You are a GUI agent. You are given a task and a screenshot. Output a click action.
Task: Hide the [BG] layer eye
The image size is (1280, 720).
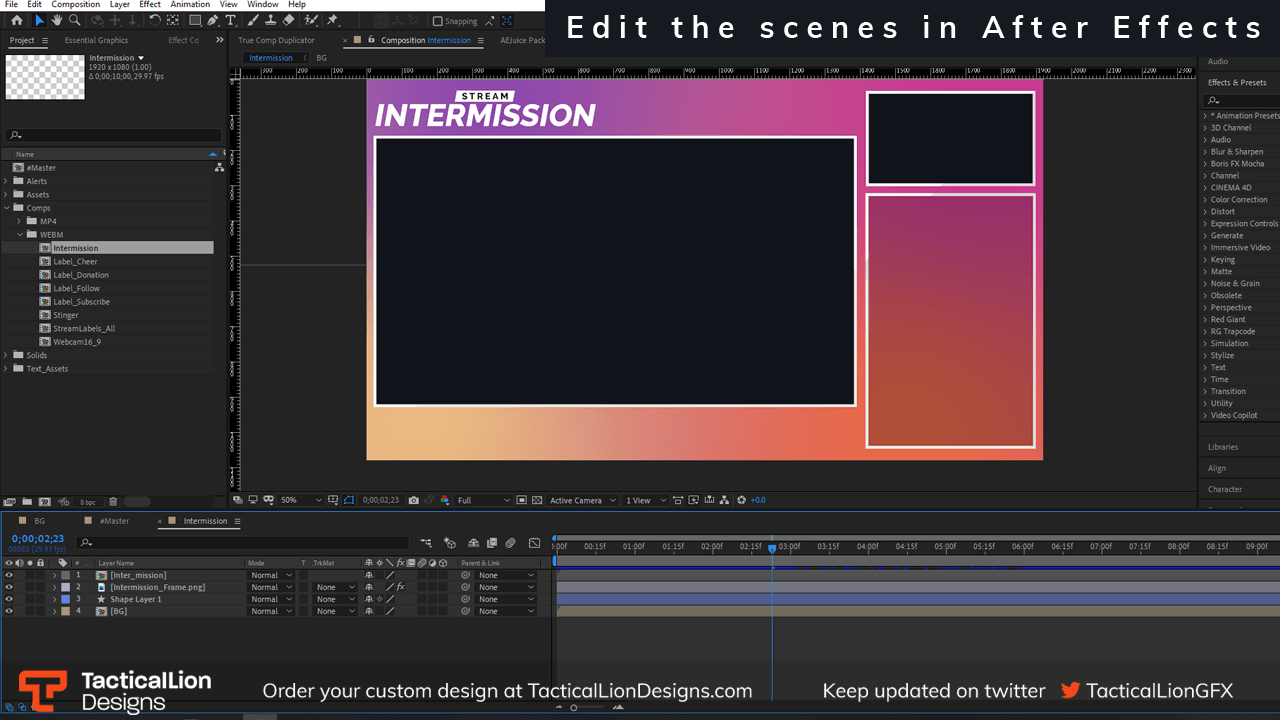tap(9, 611)
